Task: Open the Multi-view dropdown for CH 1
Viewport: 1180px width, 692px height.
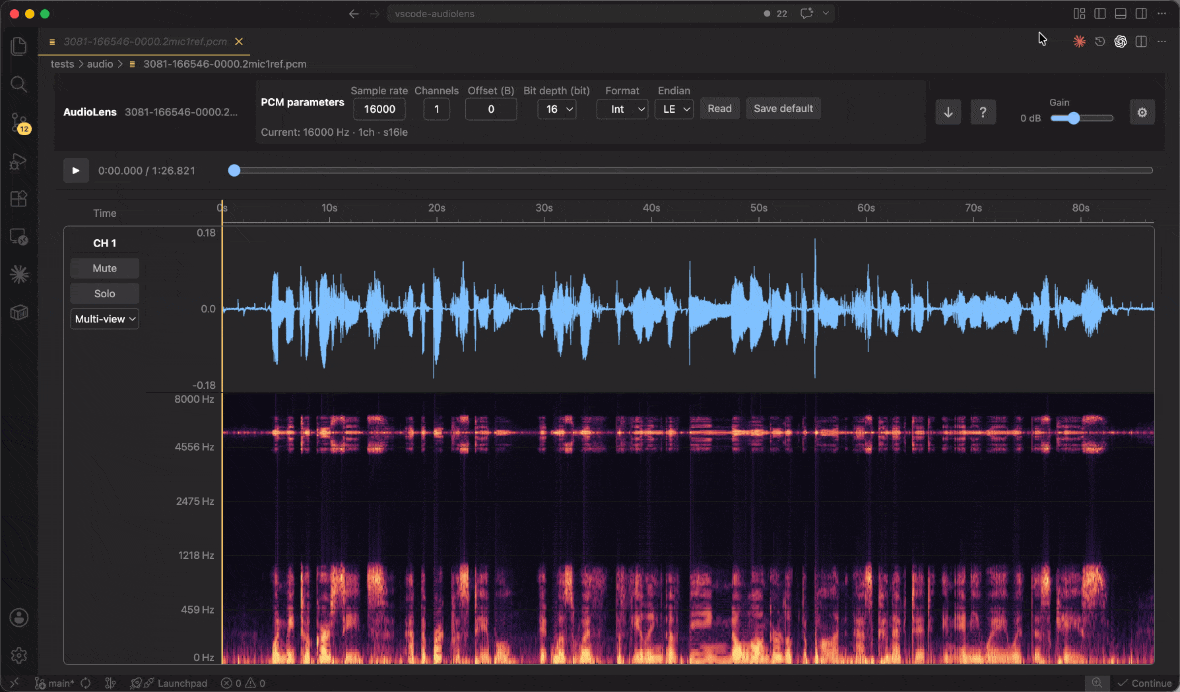Action: pyautogui.click(x=105, y=319)
